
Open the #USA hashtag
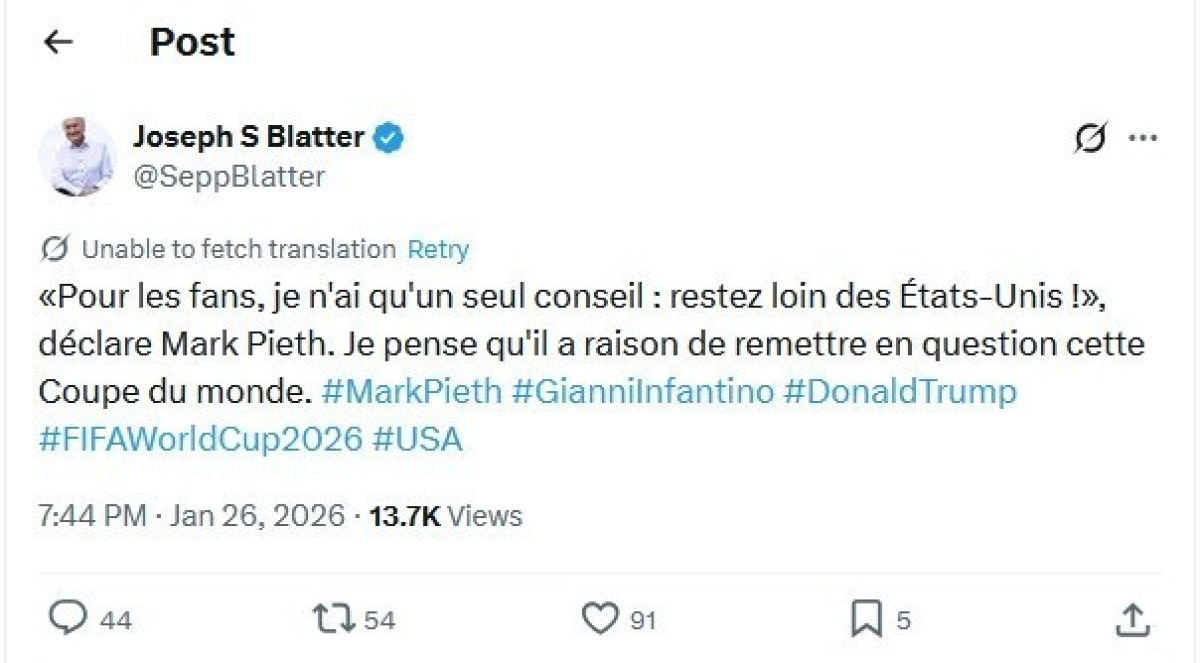click(x=417, y=439)
